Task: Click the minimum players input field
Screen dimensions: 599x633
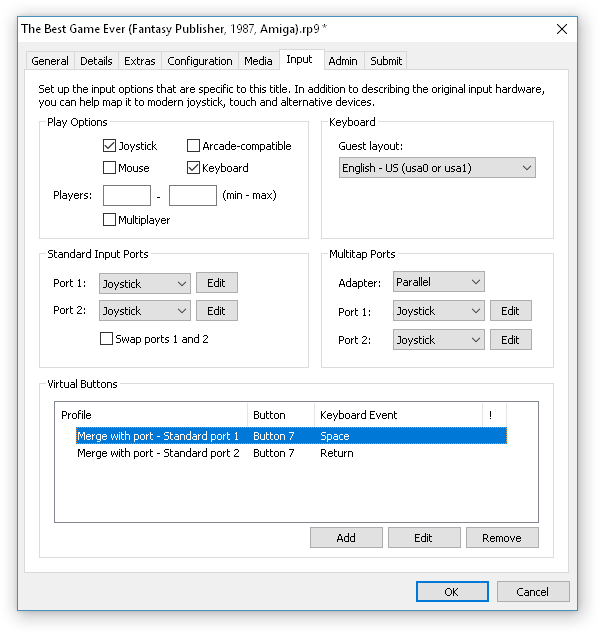Action: pyautogui.click(x=127, y=195)
